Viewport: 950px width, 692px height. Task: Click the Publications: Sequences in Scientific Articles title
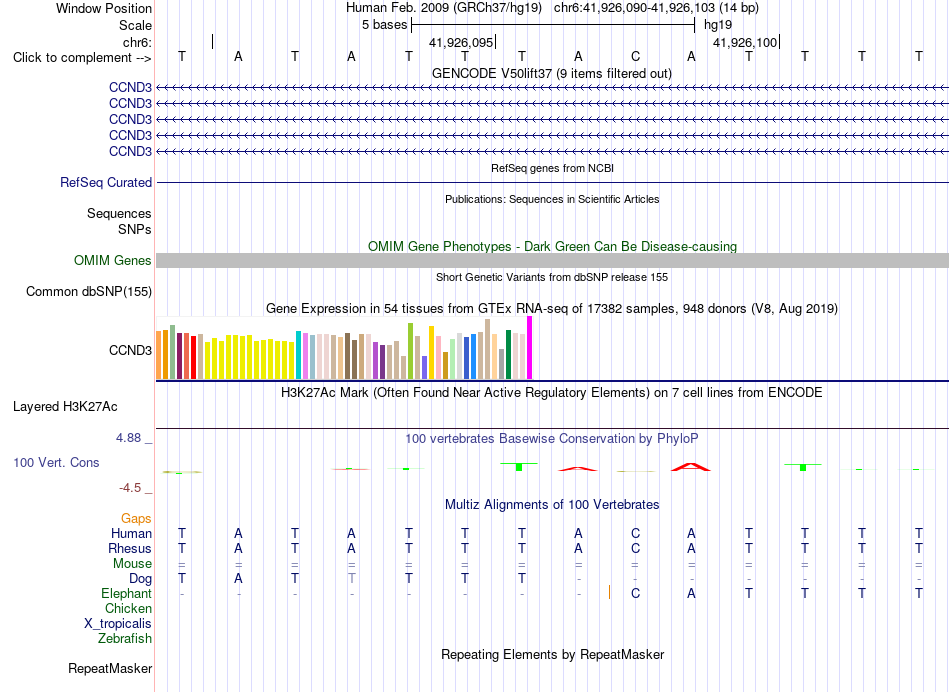coord(552,199)
